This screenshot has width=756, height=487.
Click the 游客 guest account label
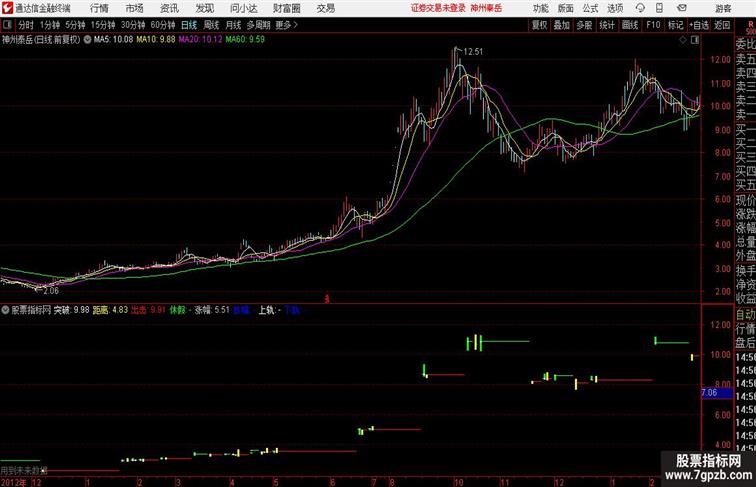pos(723,8)
